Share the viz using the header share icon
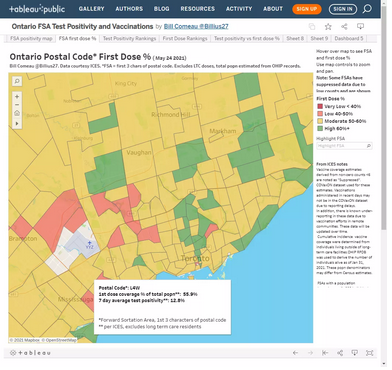This screenshot has height=370, width=392. pos(344,27)
